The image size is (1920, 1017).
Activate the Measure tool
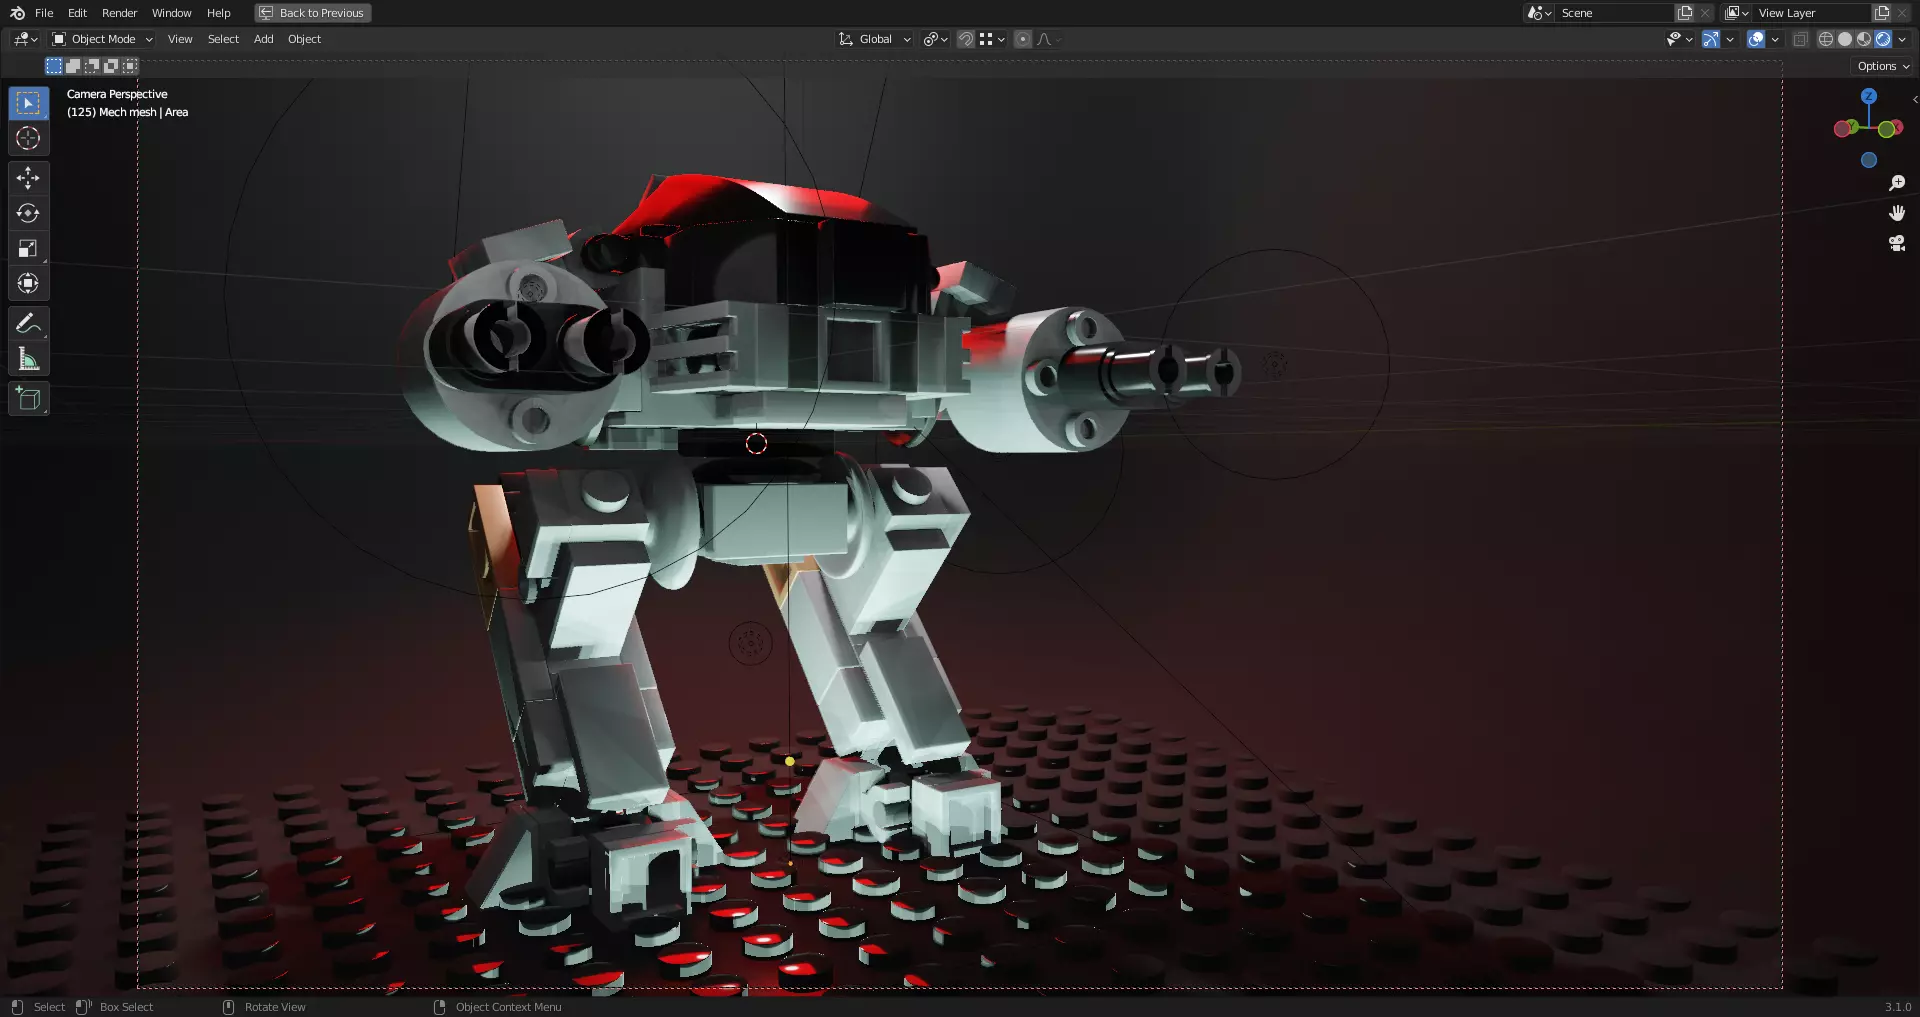28,359
